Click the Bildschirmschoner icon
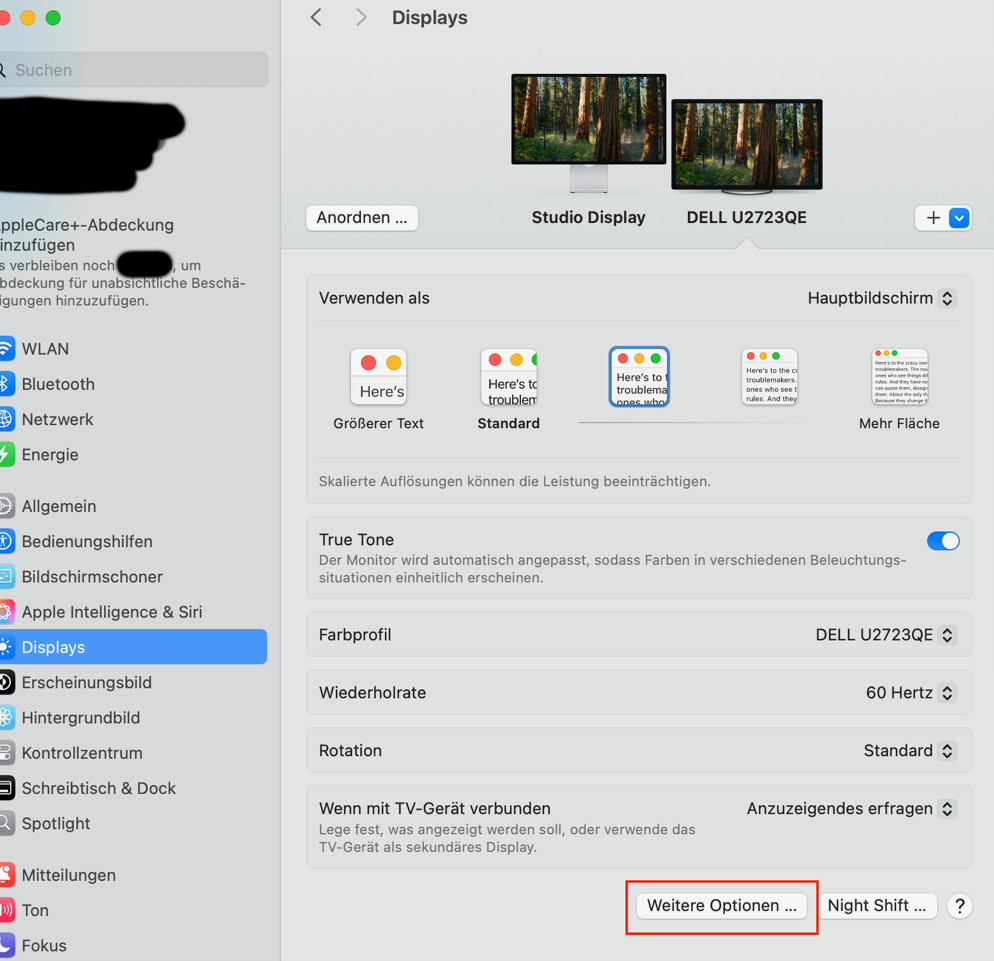Screen dimensions: 994x961 pyautogui.click(x=6, y=576)
